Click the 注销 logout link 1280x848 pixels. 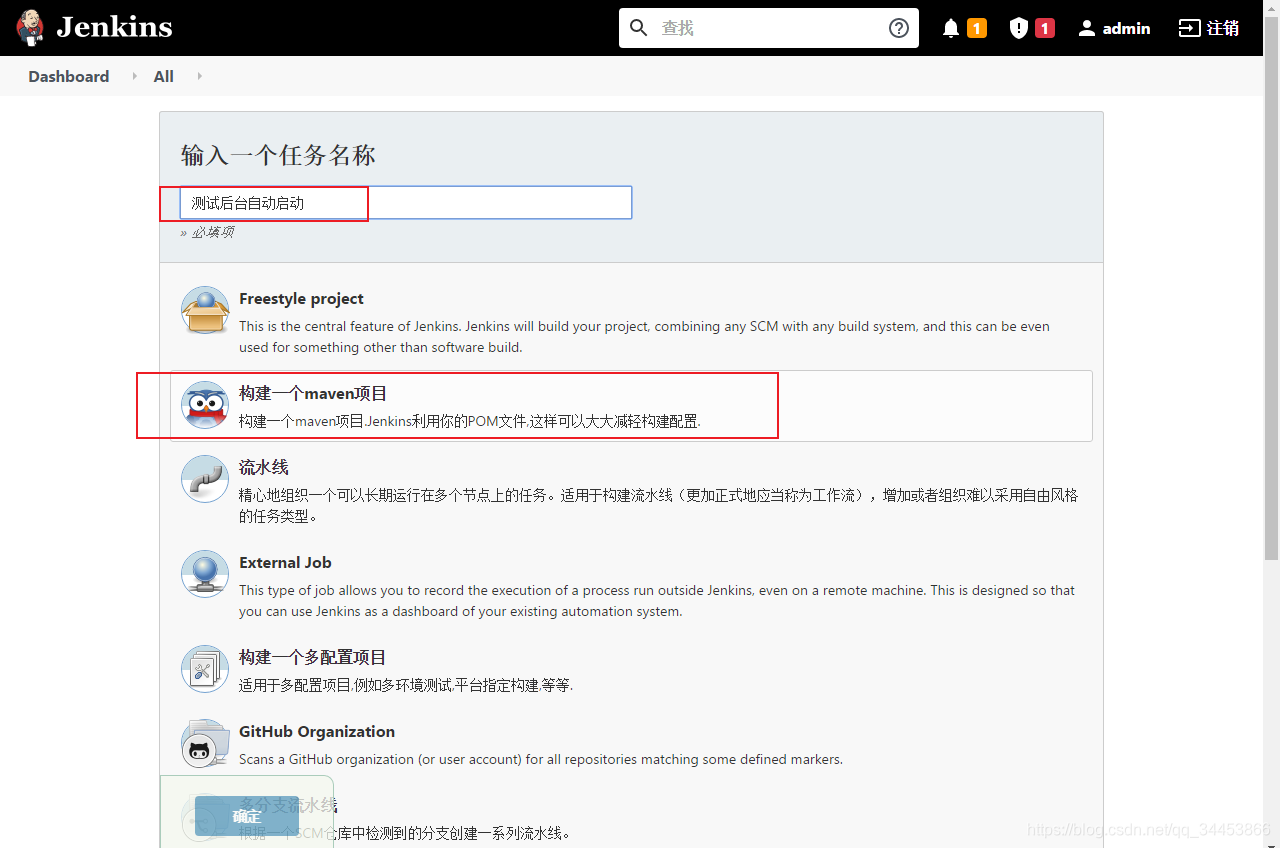1223,28
